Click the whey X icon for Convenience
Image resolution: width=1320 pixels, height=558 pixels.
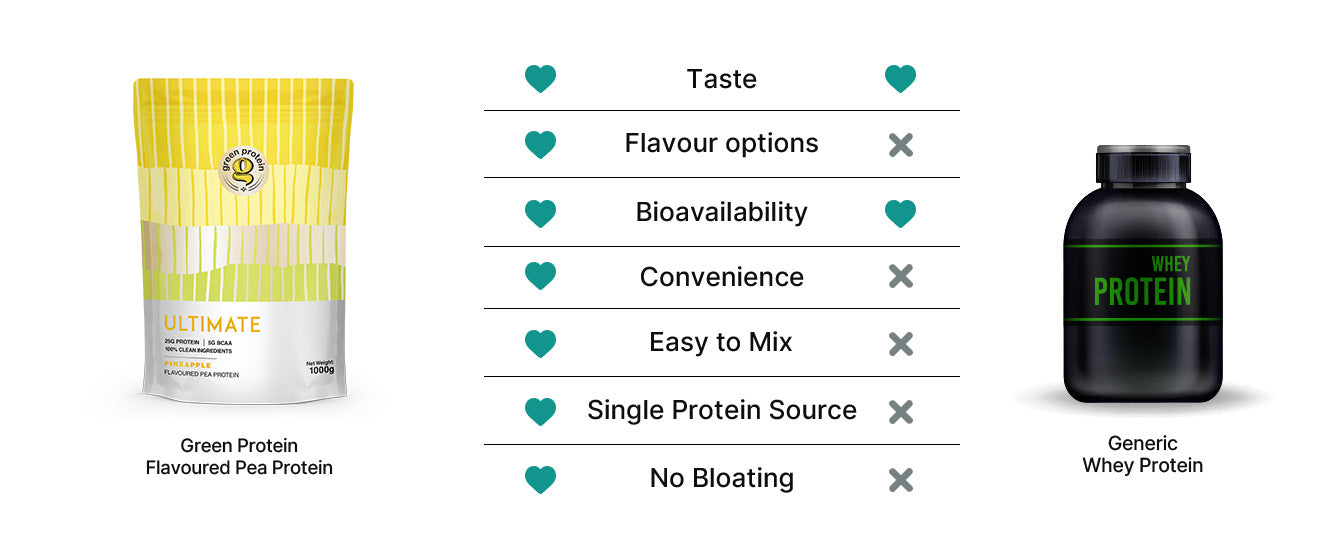[900, 277]
